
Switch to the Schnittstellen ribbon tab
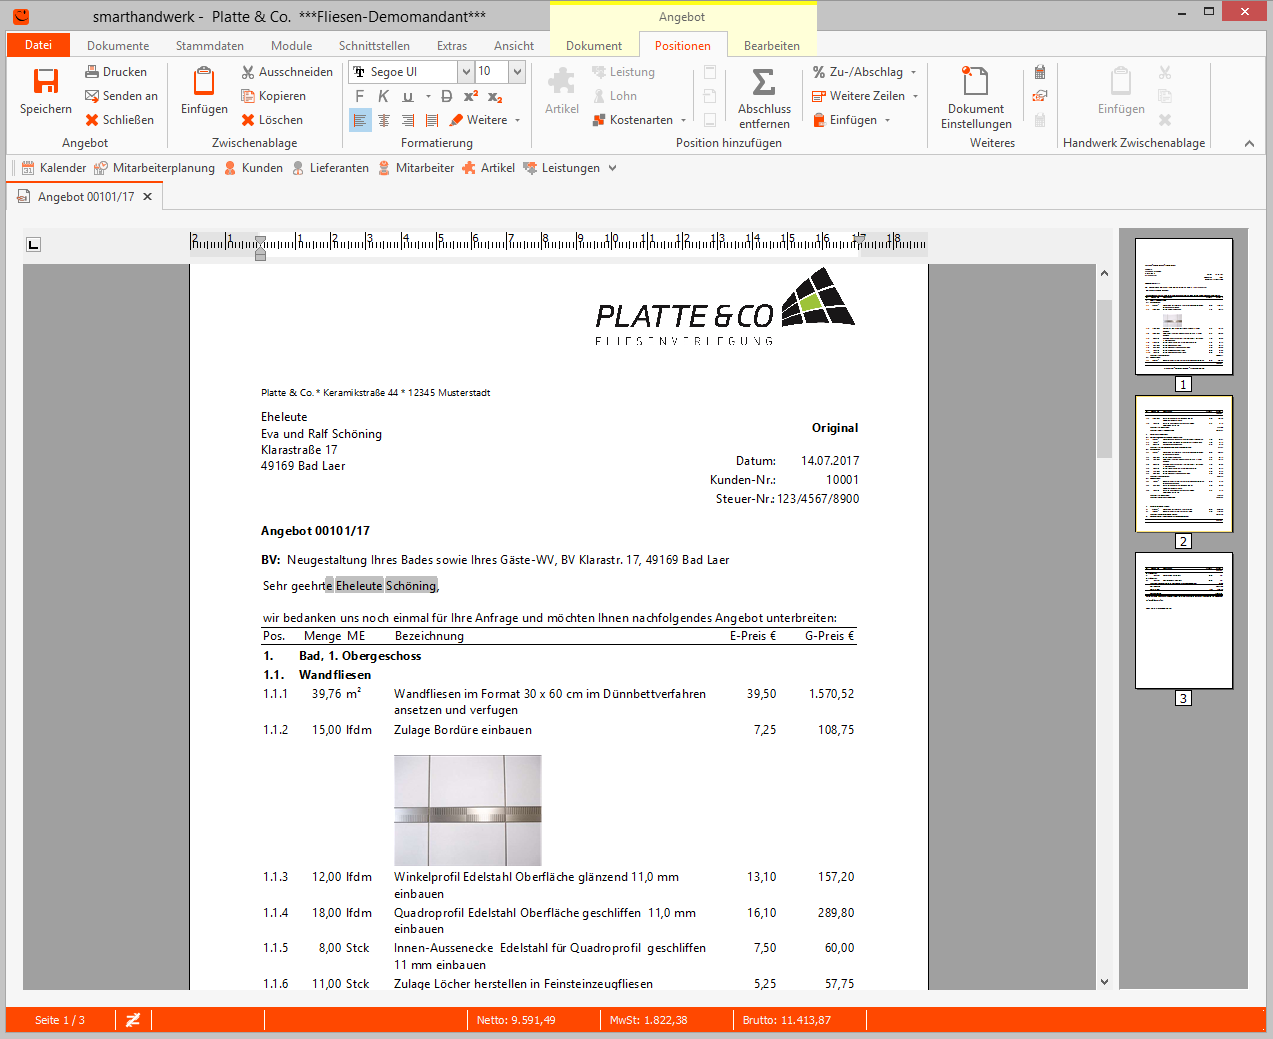[x=374, y=46]
